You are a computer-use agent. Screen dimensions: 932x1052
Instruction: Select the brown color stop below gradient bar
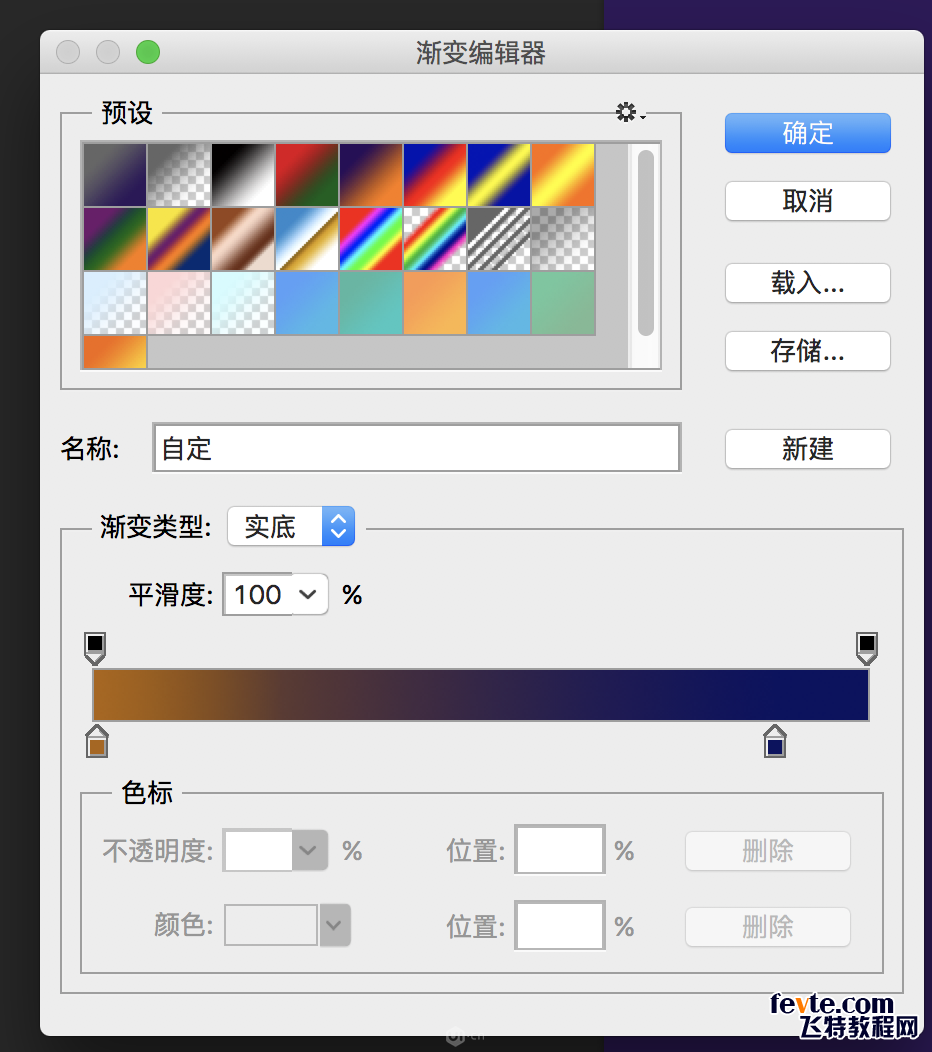click(x=97, y=741)
